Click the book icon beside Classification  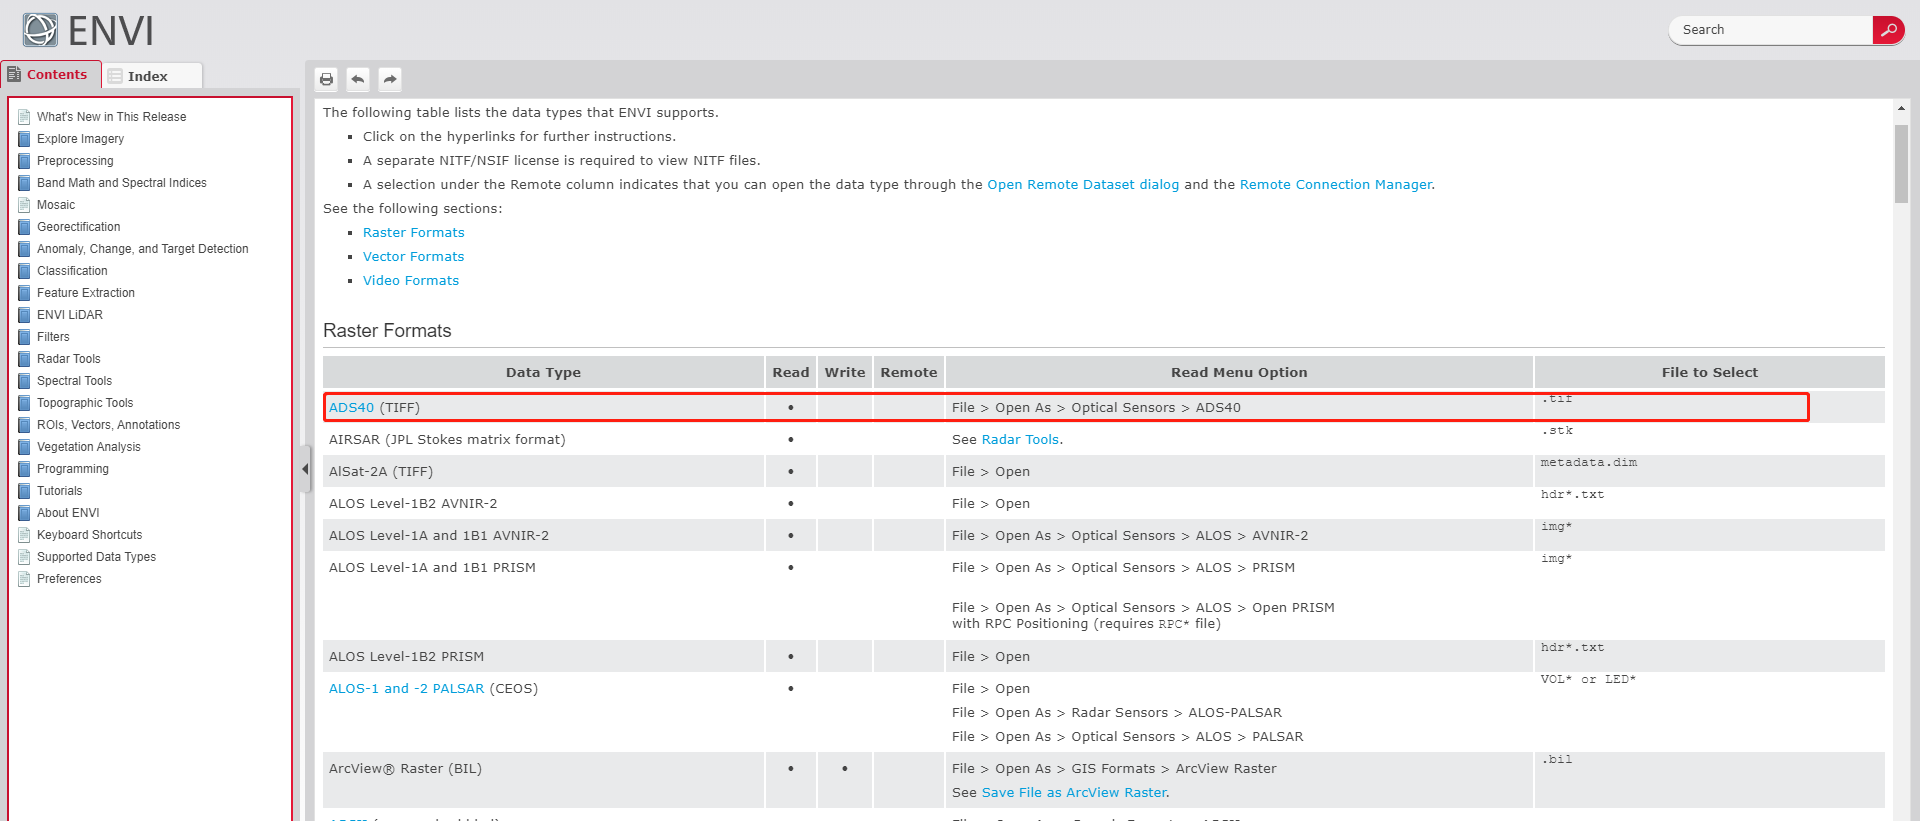(x=24, y=271)
